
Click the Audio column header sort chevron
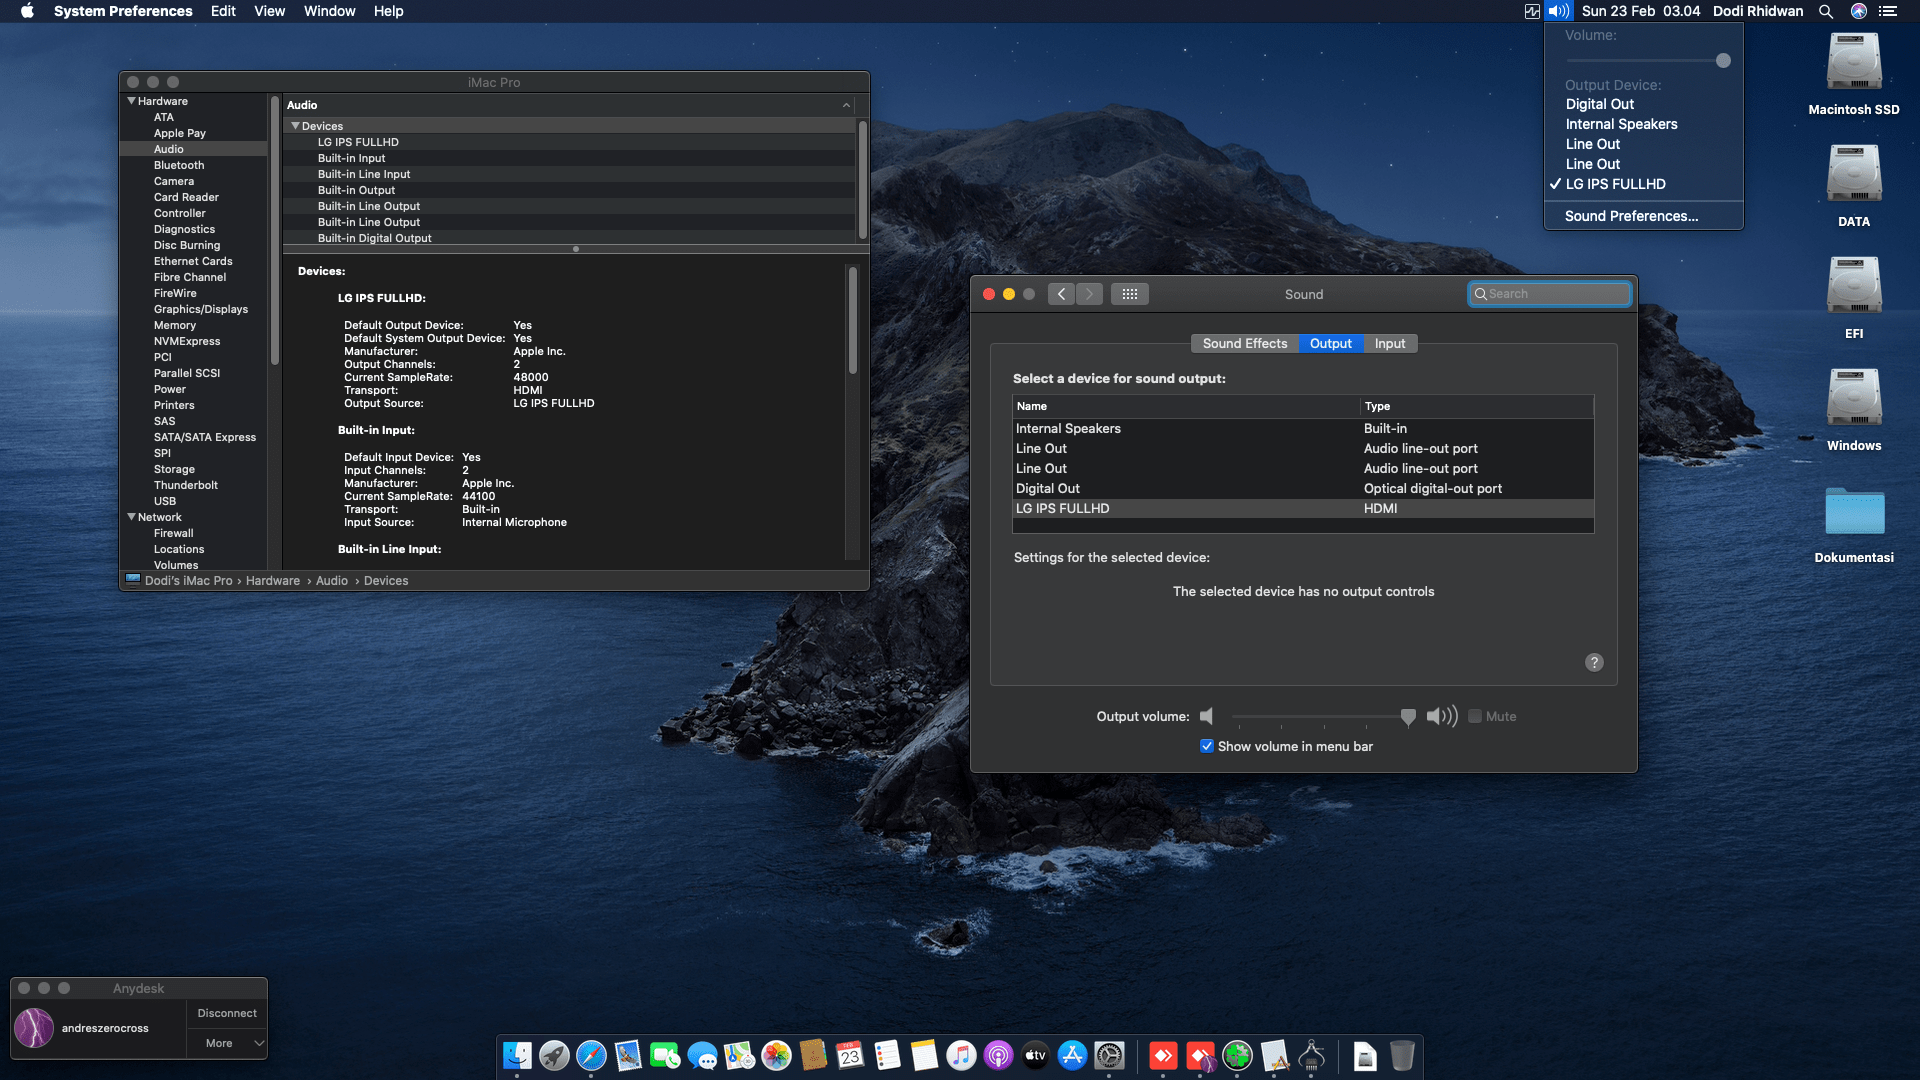pos(846,105)
